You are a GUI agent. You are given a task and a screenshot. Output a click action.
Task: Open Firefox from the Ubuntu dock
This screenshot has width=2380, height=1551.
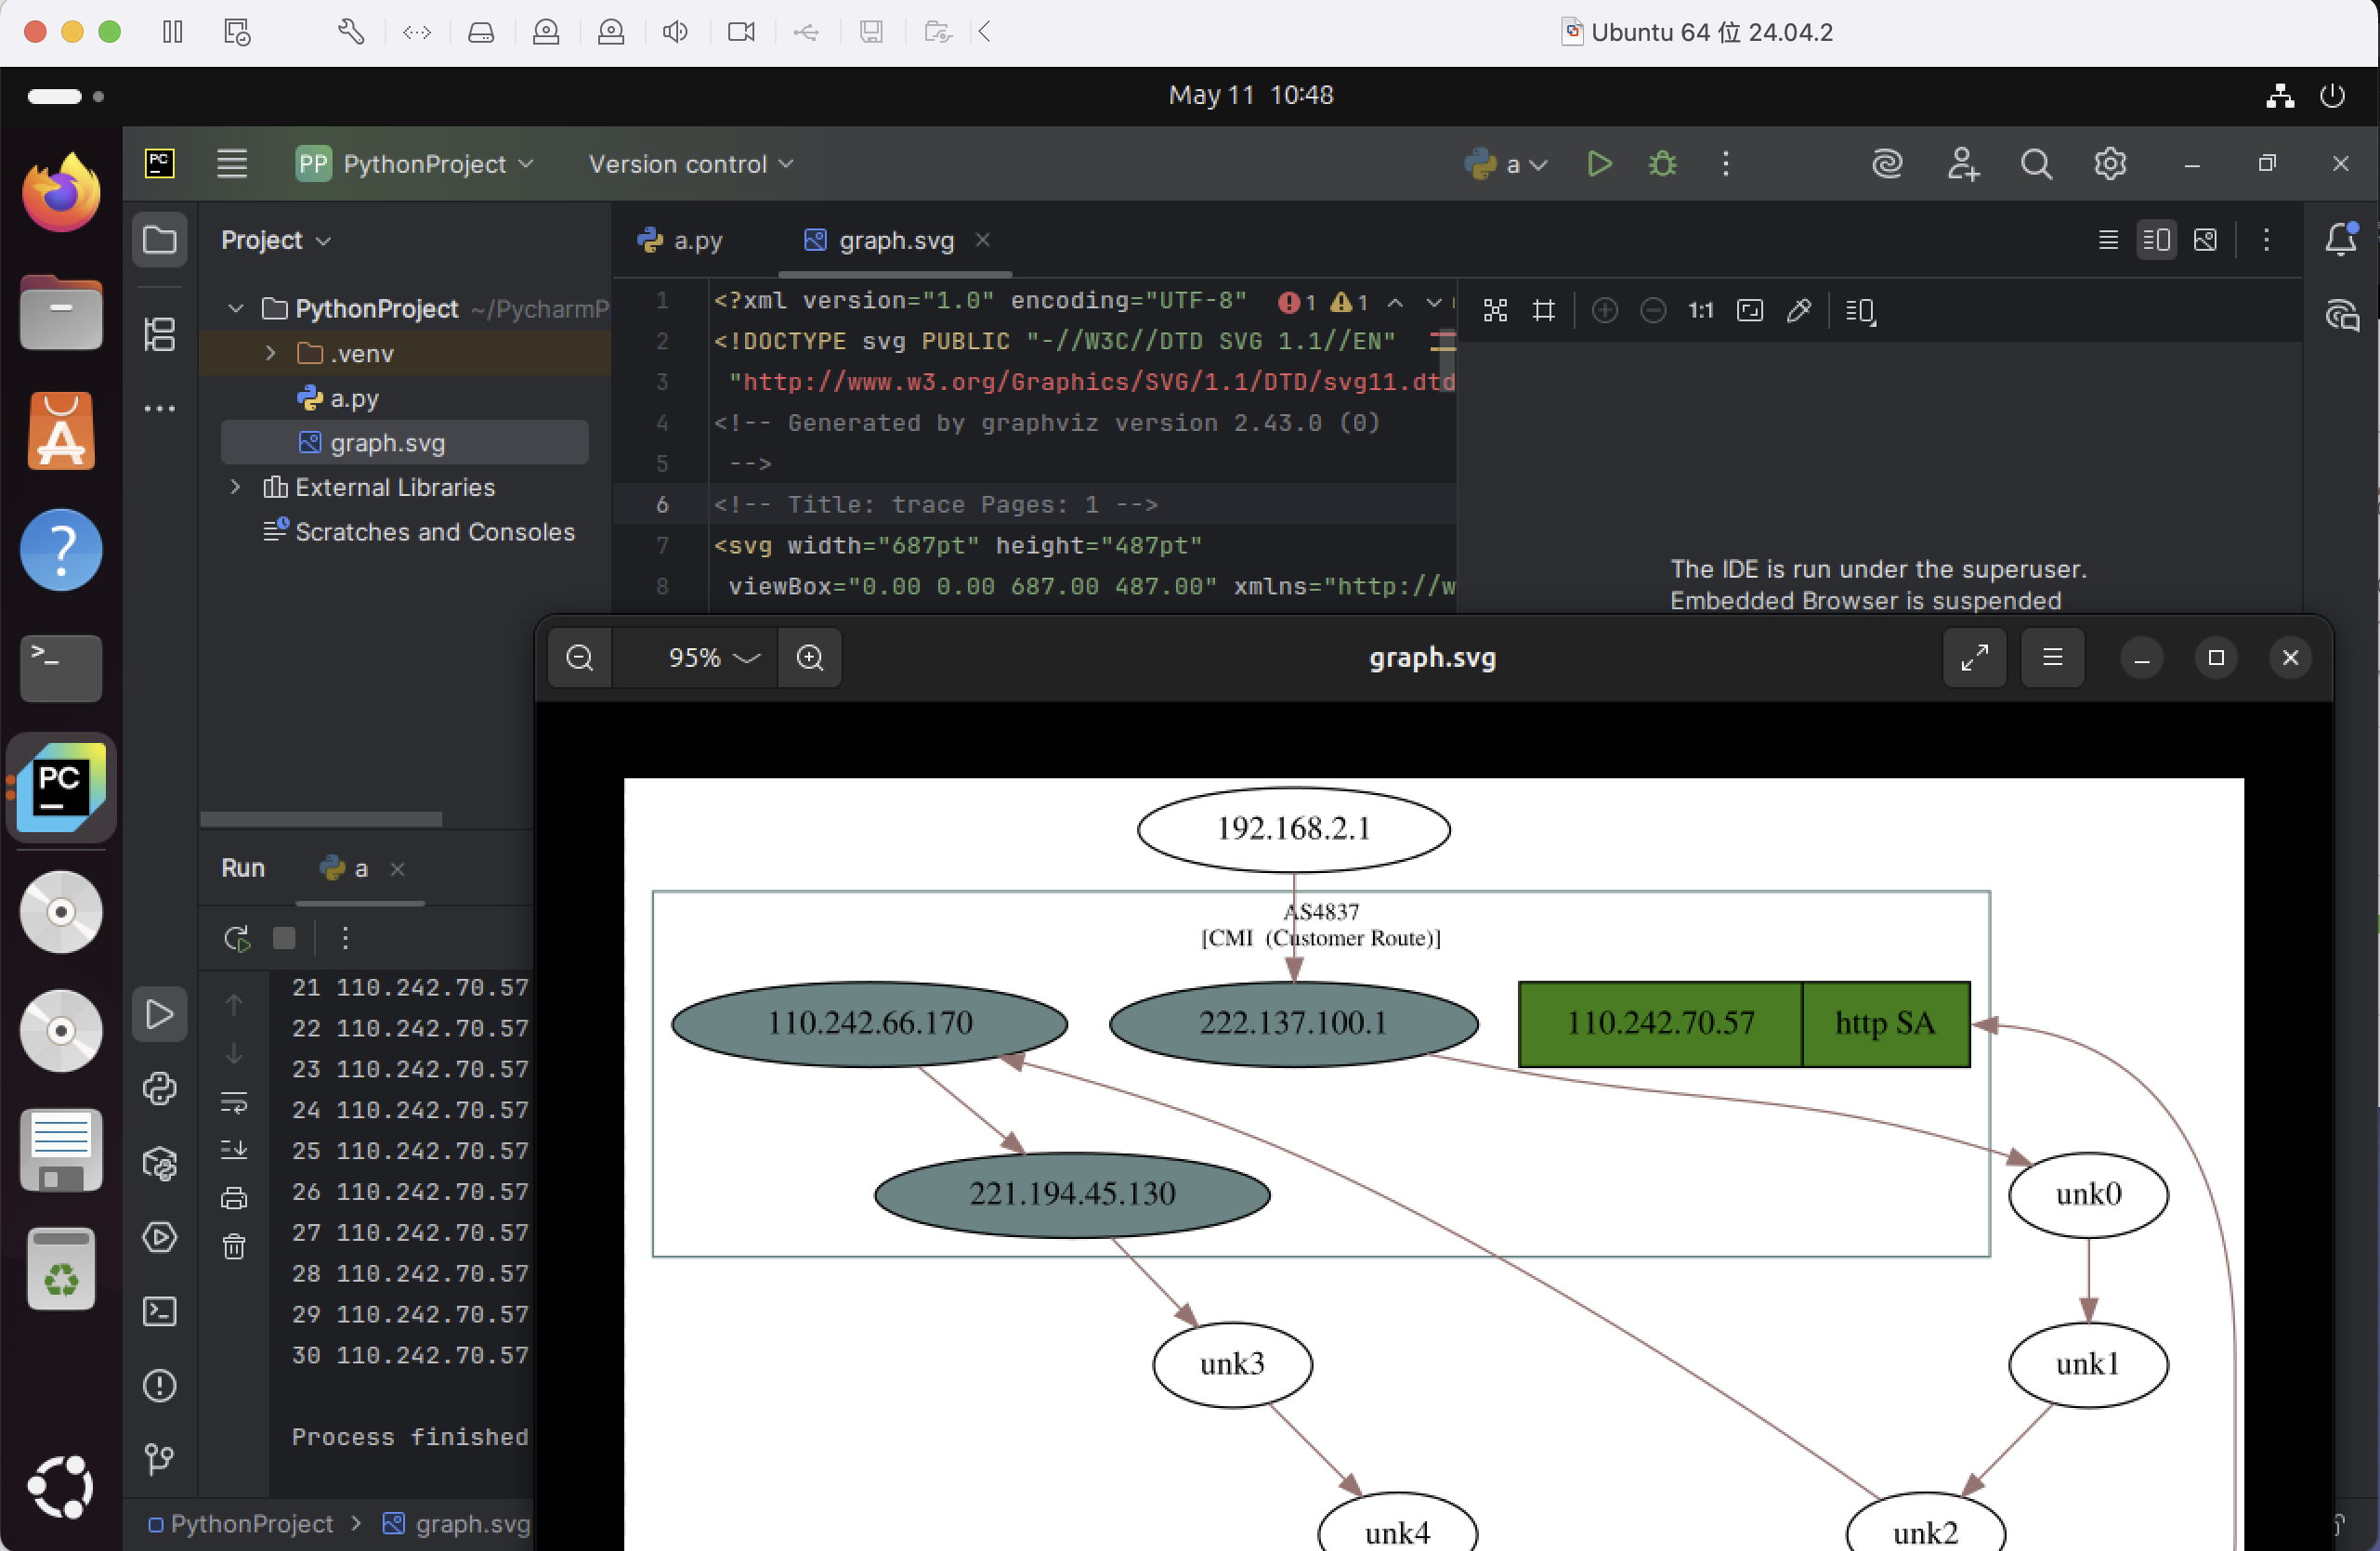coord(61,193)
